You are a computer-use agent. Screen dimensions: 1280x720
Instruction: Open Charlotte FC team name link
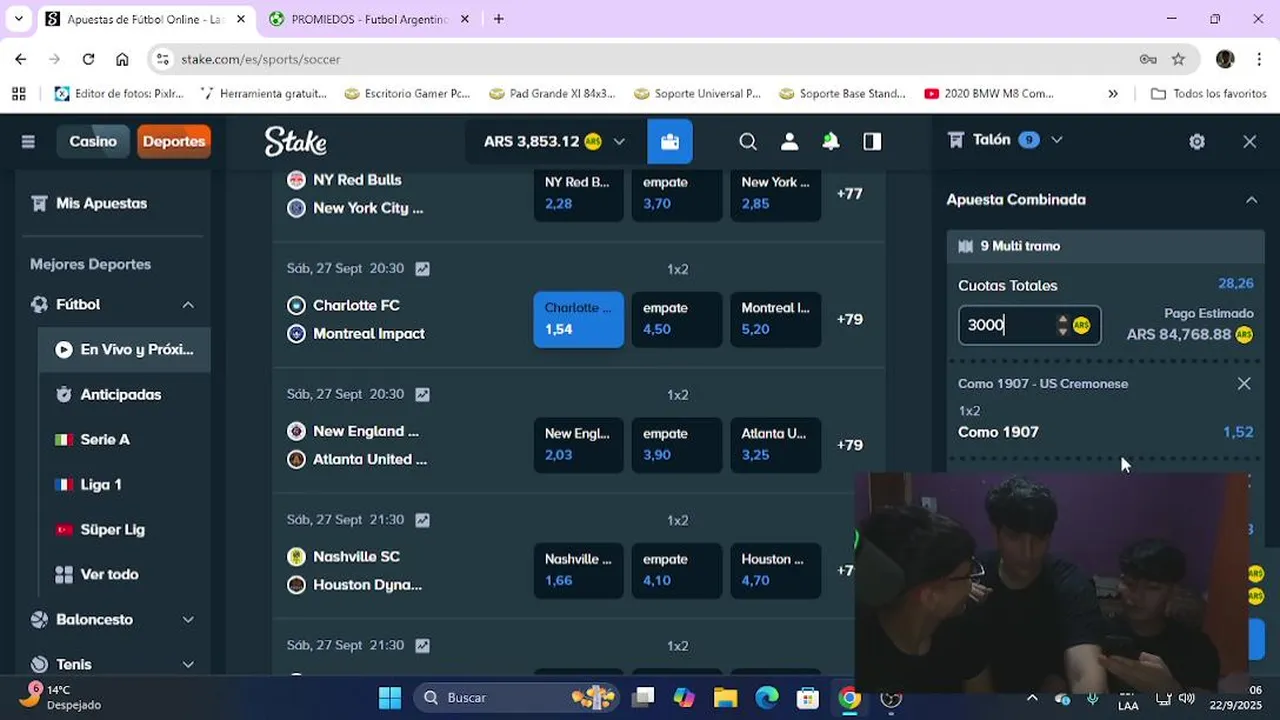(356, 306)
